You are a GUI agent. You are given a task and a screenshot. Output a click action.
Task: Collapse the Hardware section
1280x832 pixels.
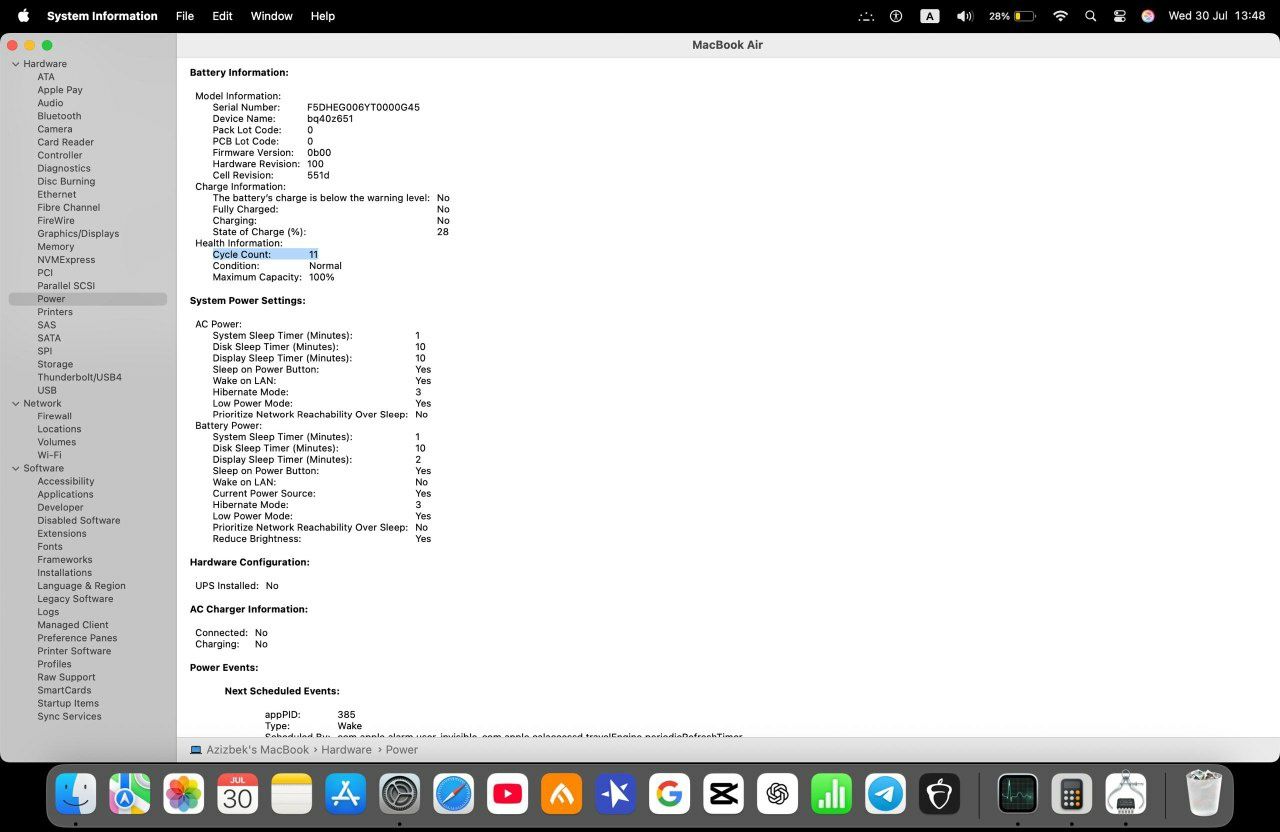[x=15, y=64]
